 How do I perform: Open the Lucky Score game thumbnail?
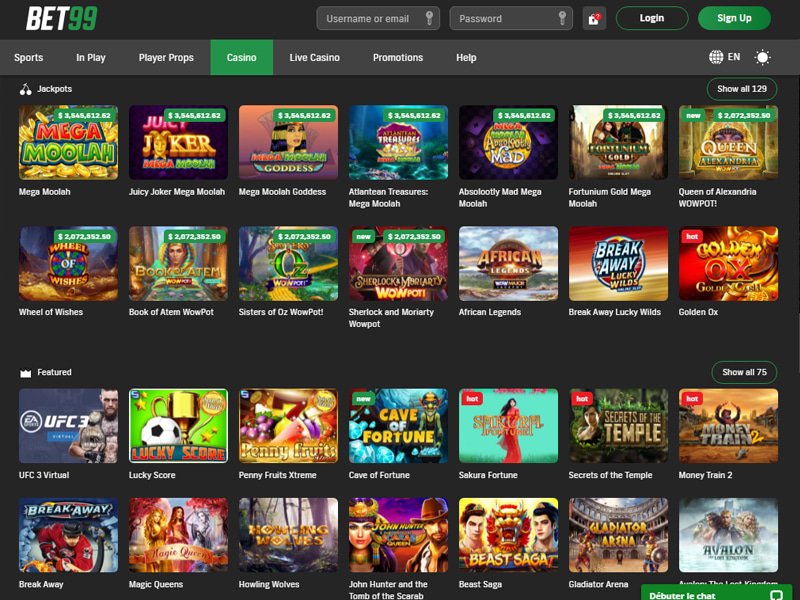coord(179,426)
